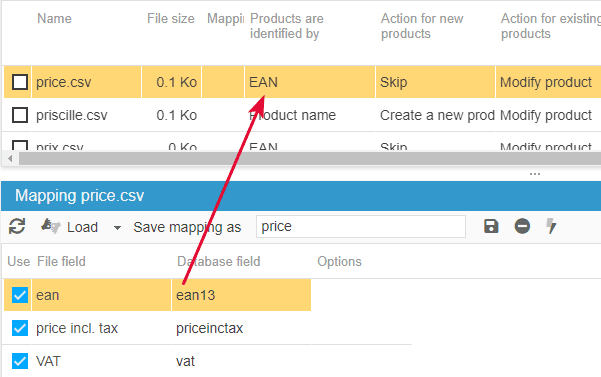Uncheck the VAT field Use checkbox
Viewport: 601px width, 377px height.
[20, 361]
